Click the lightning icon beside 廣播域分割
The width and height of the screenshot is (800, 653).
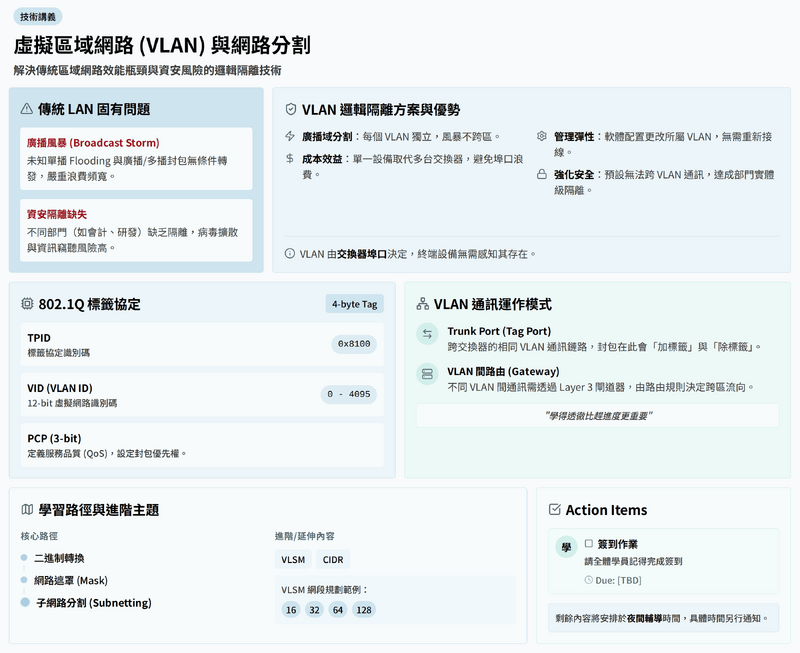(290, 136)
